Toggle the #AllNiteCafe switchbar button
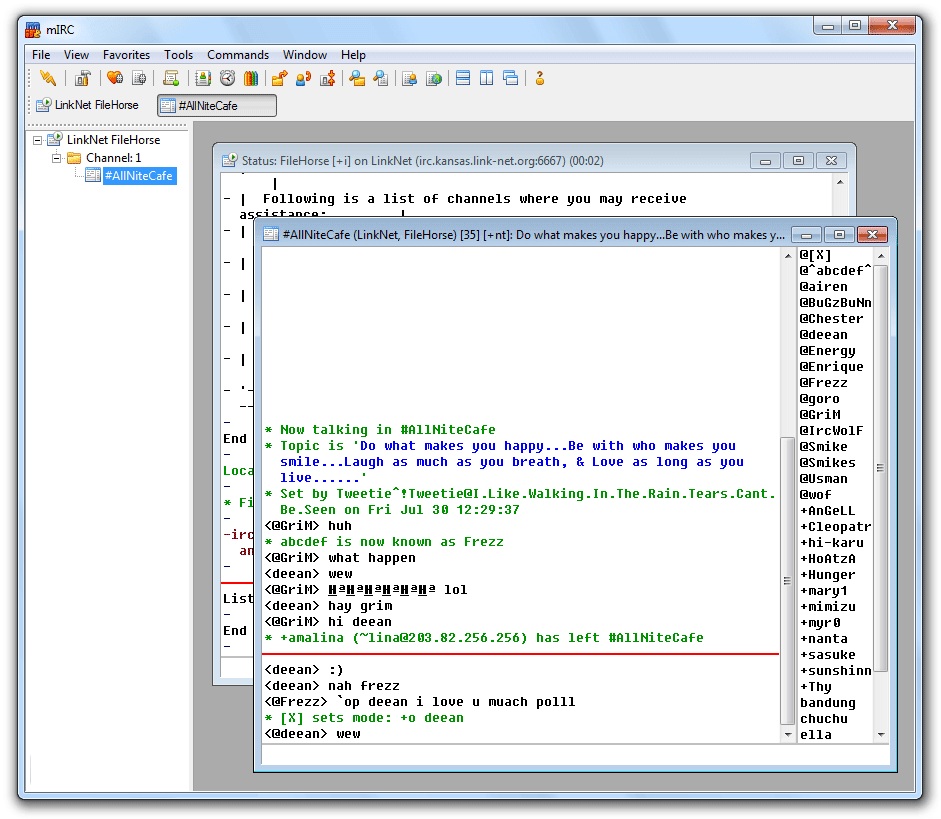Image resolution: width=941 pixels, height=819 pixels. click(216, 105)
